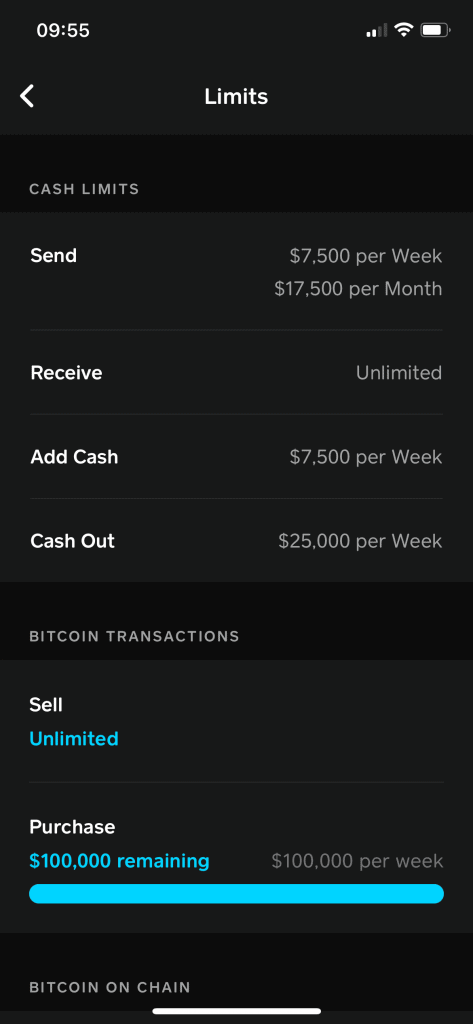Tap the $17,500 per Month value

(358, 289)
